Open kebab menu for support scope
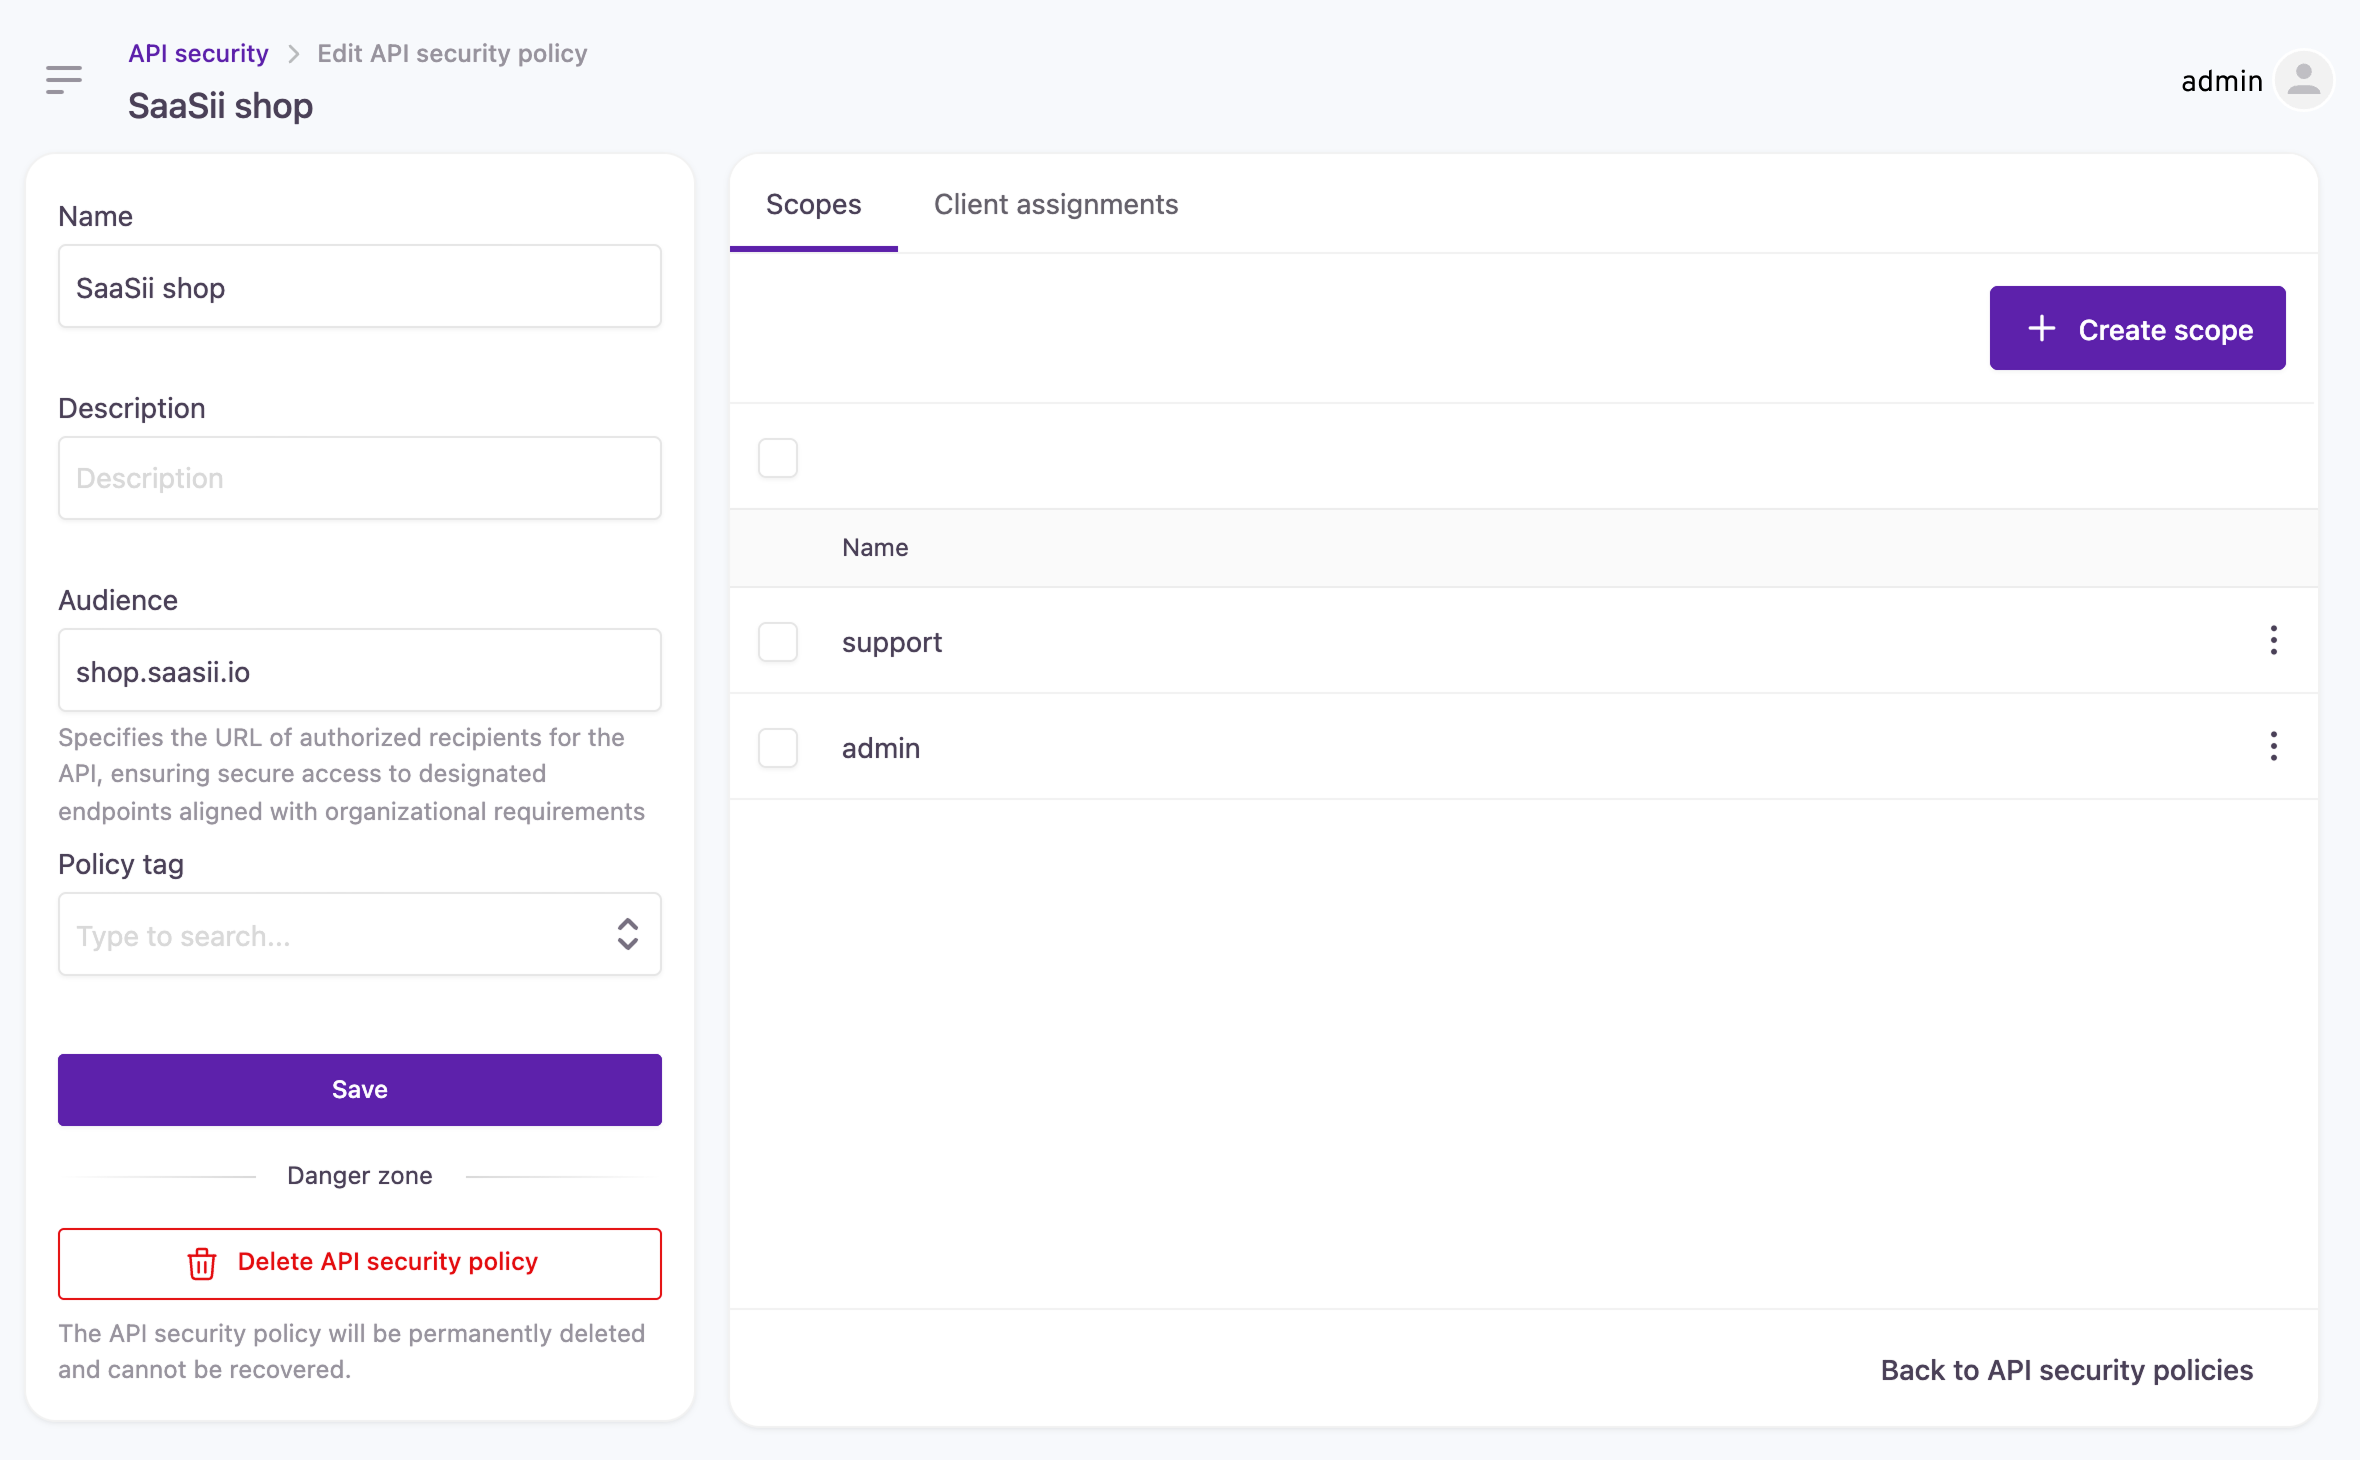2360x1460 pixels. coord(2273,640)
